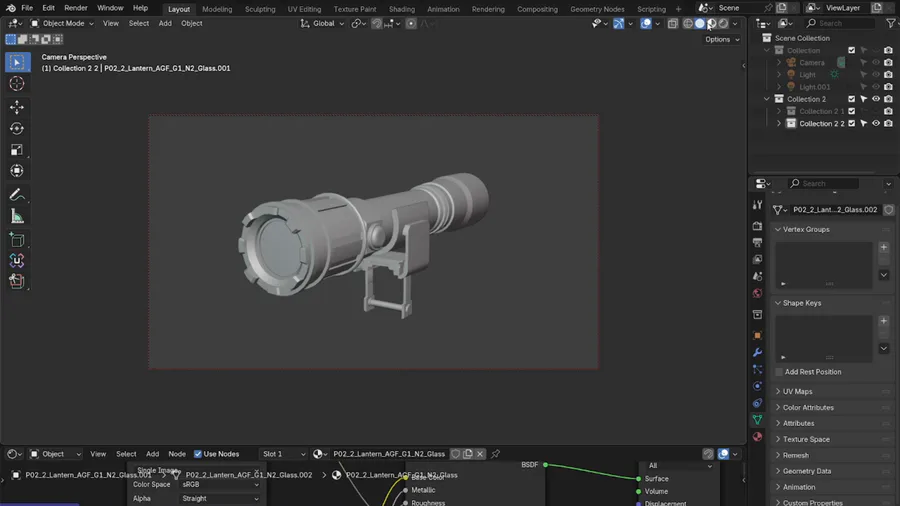Duplicate material with new material button
This screenshot has width=900, height=506.
[468, 454]
